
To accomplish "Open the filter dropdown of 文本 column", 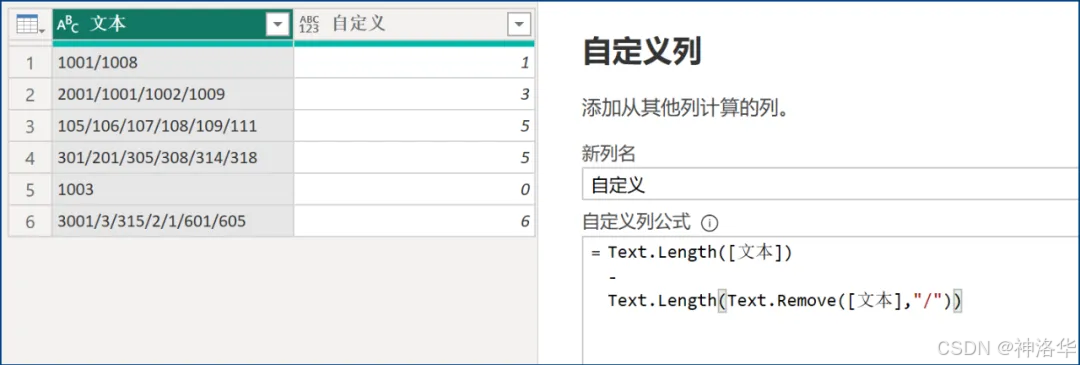I will point(277,25).
